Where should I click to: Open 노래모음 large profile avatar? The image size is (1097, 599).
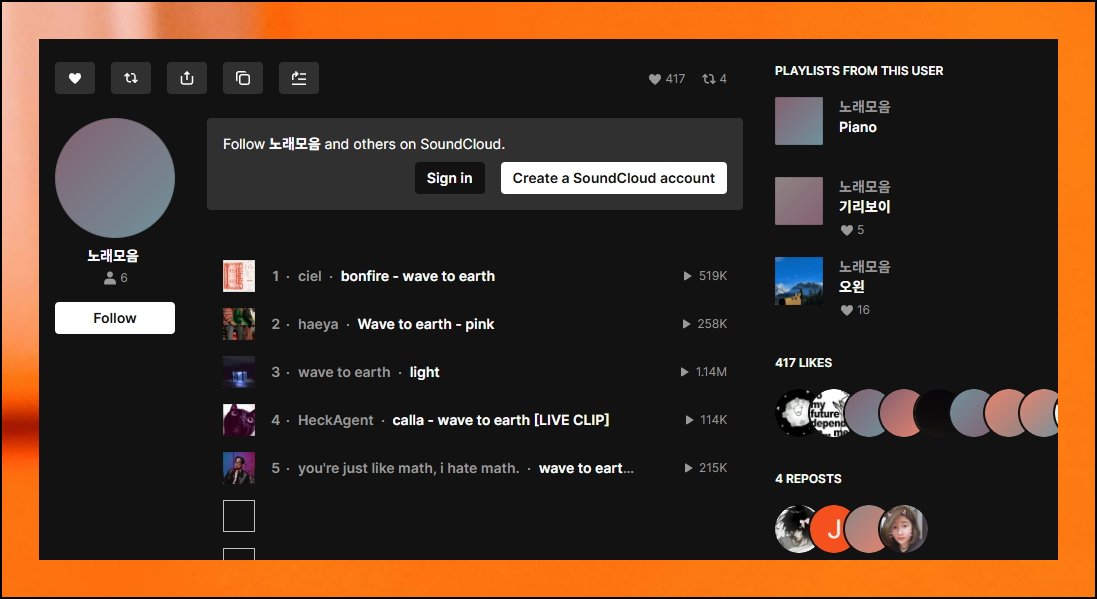pos(115,178)
